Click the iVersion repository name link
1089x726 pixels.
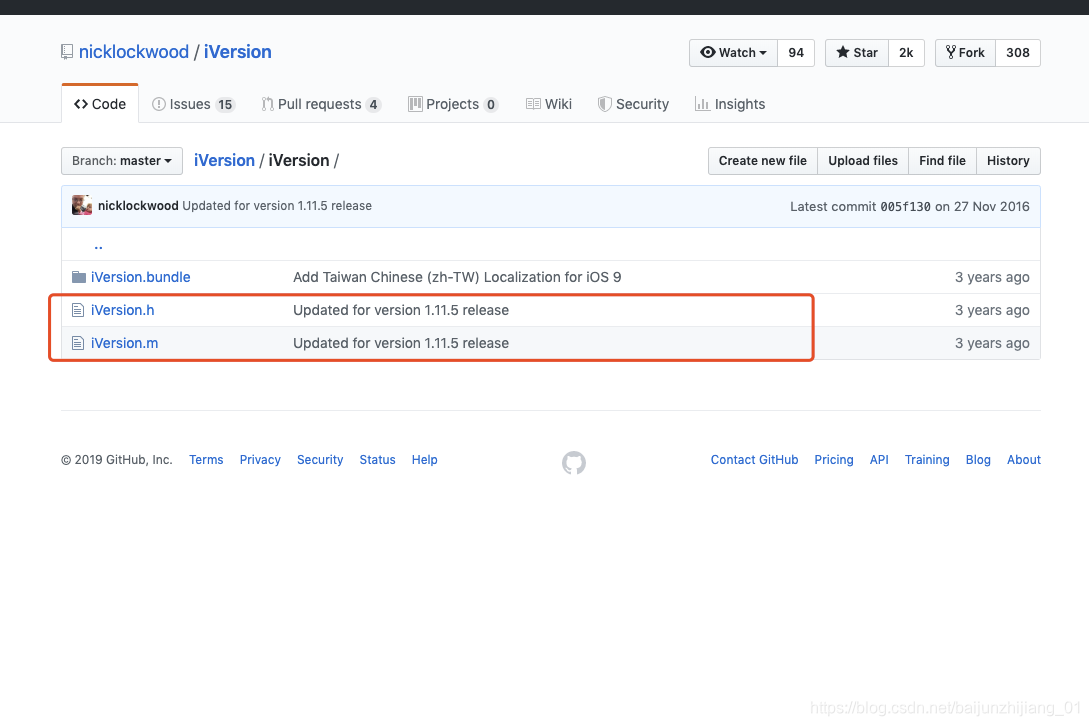pos(238,52)
